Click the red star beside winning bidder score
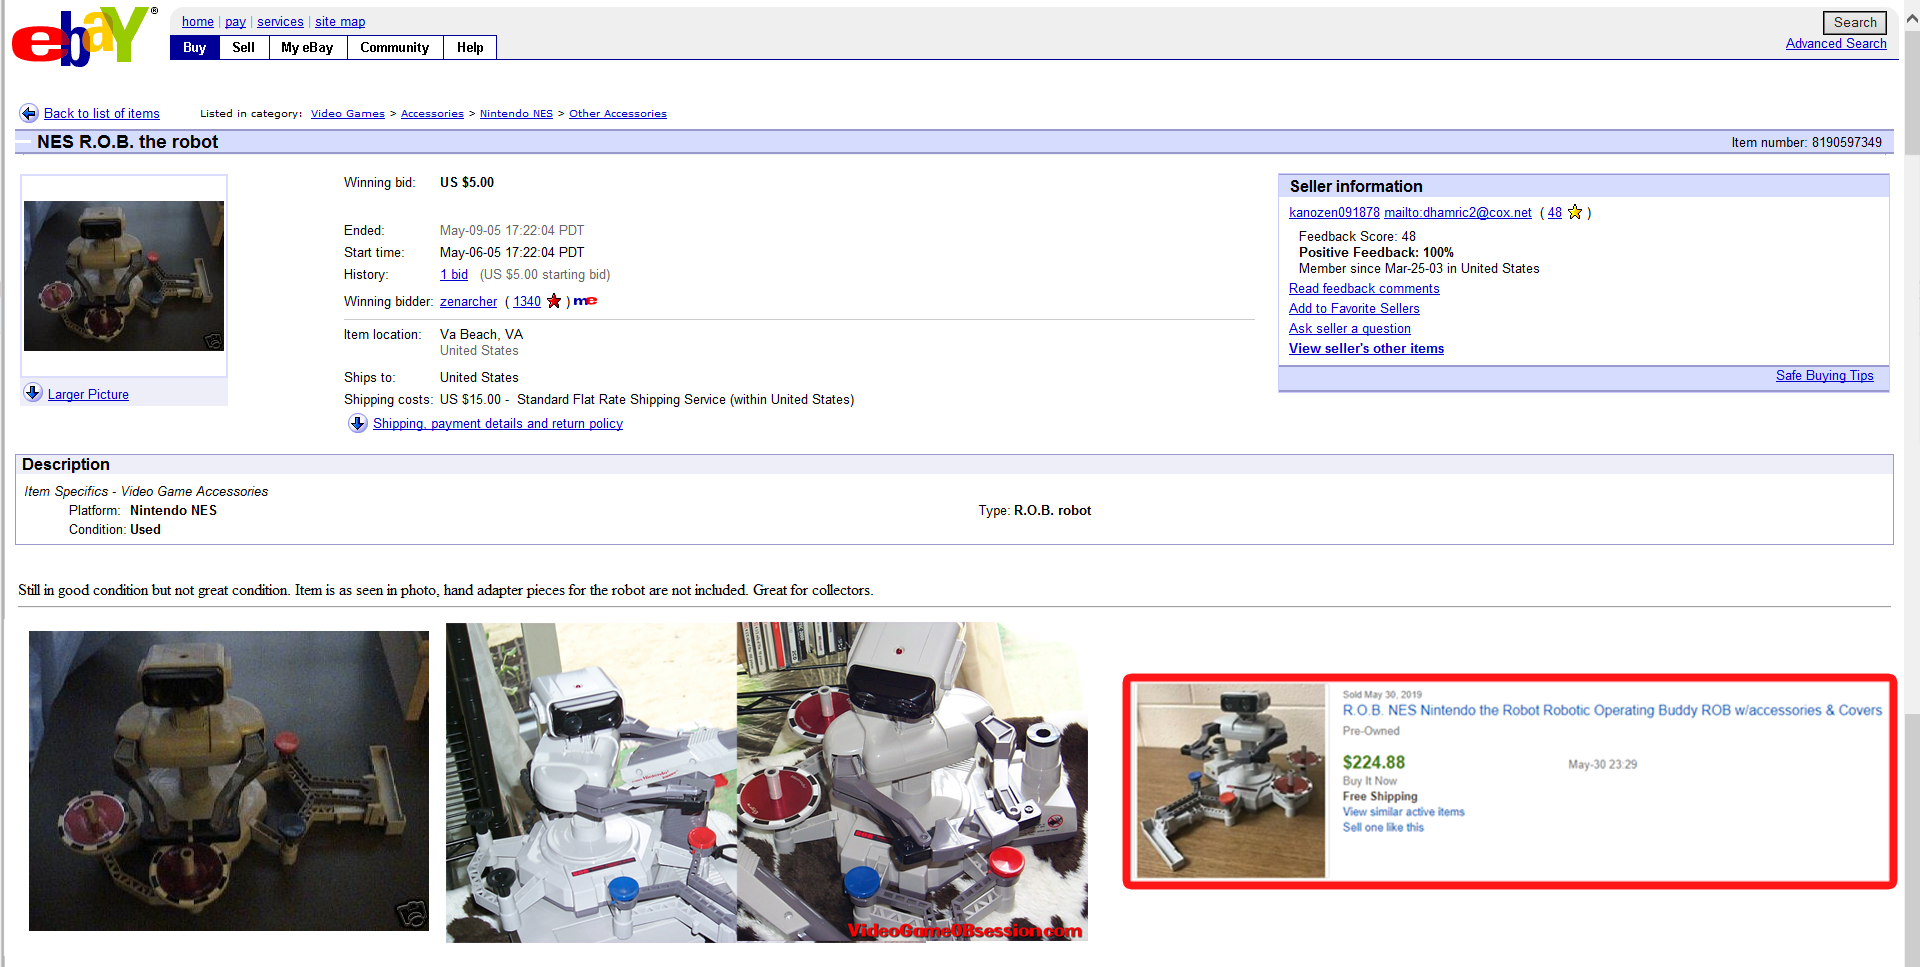The image size is (1920, 967). pos(554,301)
